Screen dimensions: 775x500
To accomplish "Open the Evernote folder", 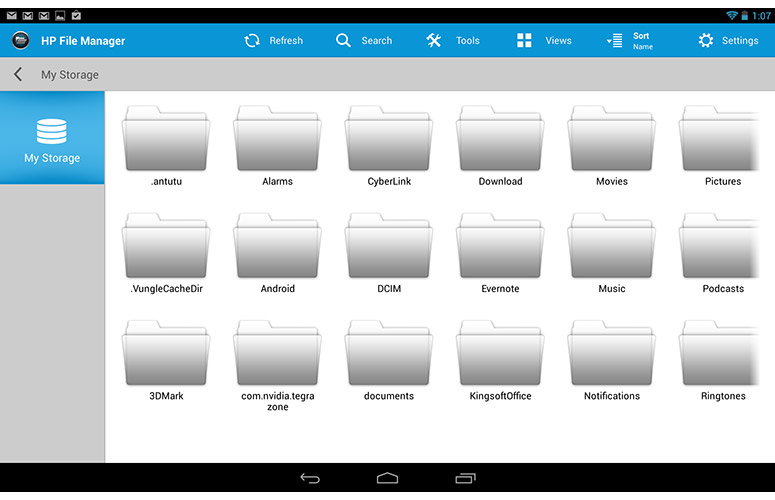I will 500,253.
